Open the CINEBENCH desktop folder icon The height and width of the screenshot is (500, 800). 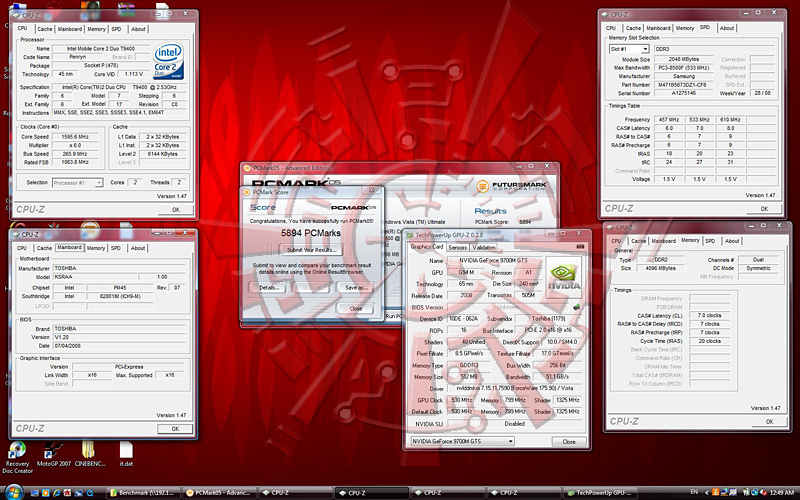(x=90, y=455)
